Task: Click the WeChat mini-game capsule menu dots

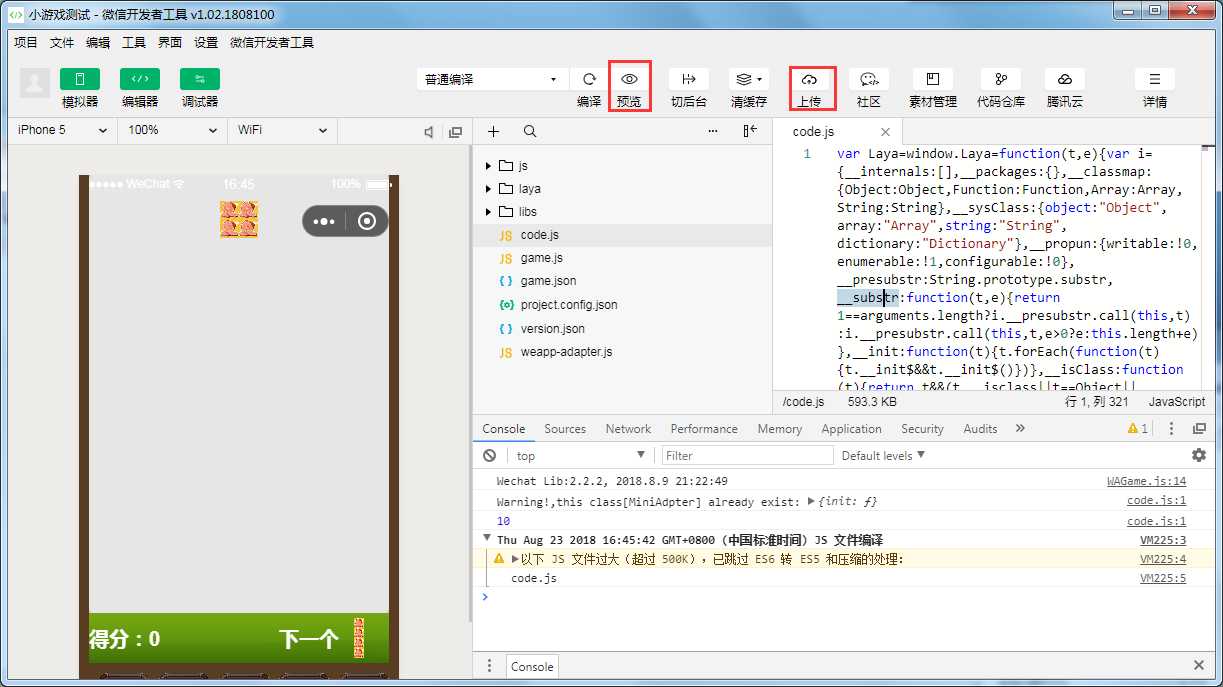Action: (324, 222)
